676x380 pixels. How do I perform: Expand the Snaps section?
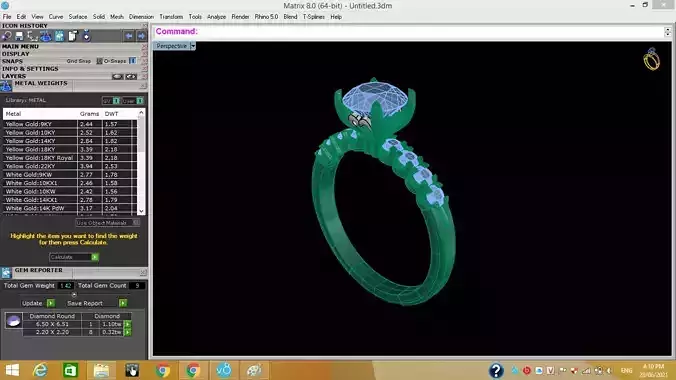click(x=12, y=61)
